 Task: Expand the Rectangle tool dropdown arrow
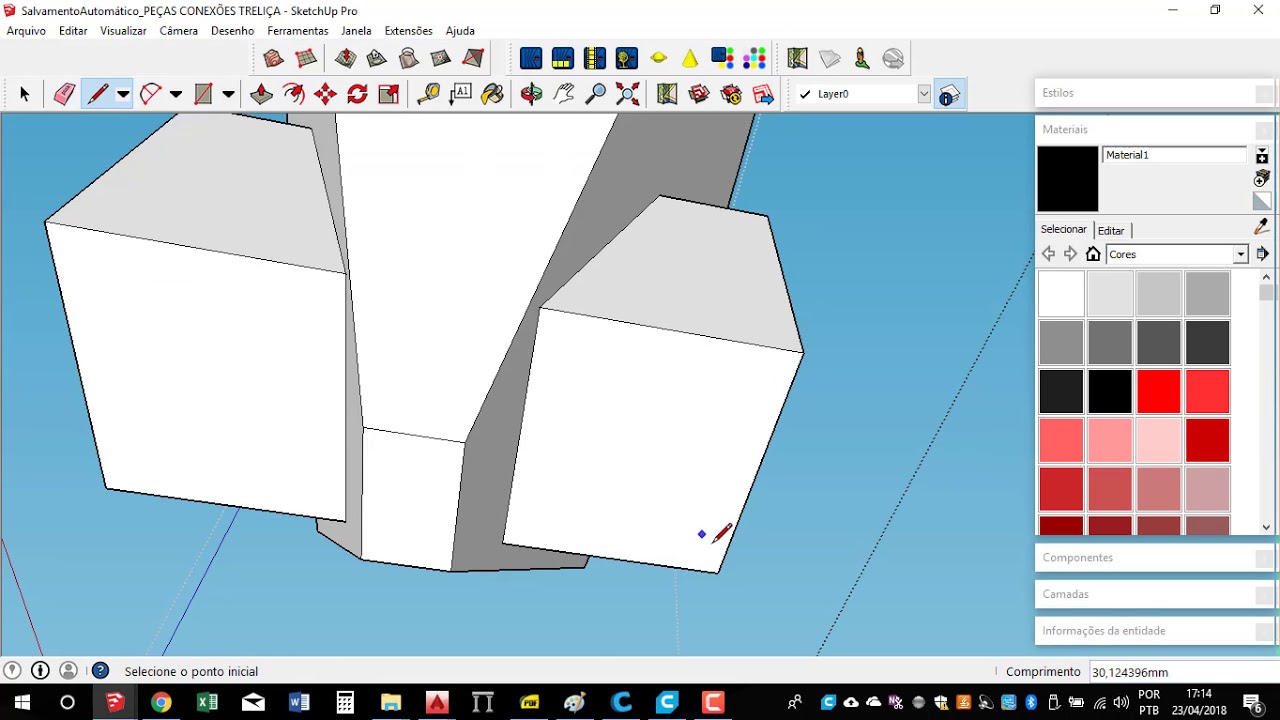(228, 94)
